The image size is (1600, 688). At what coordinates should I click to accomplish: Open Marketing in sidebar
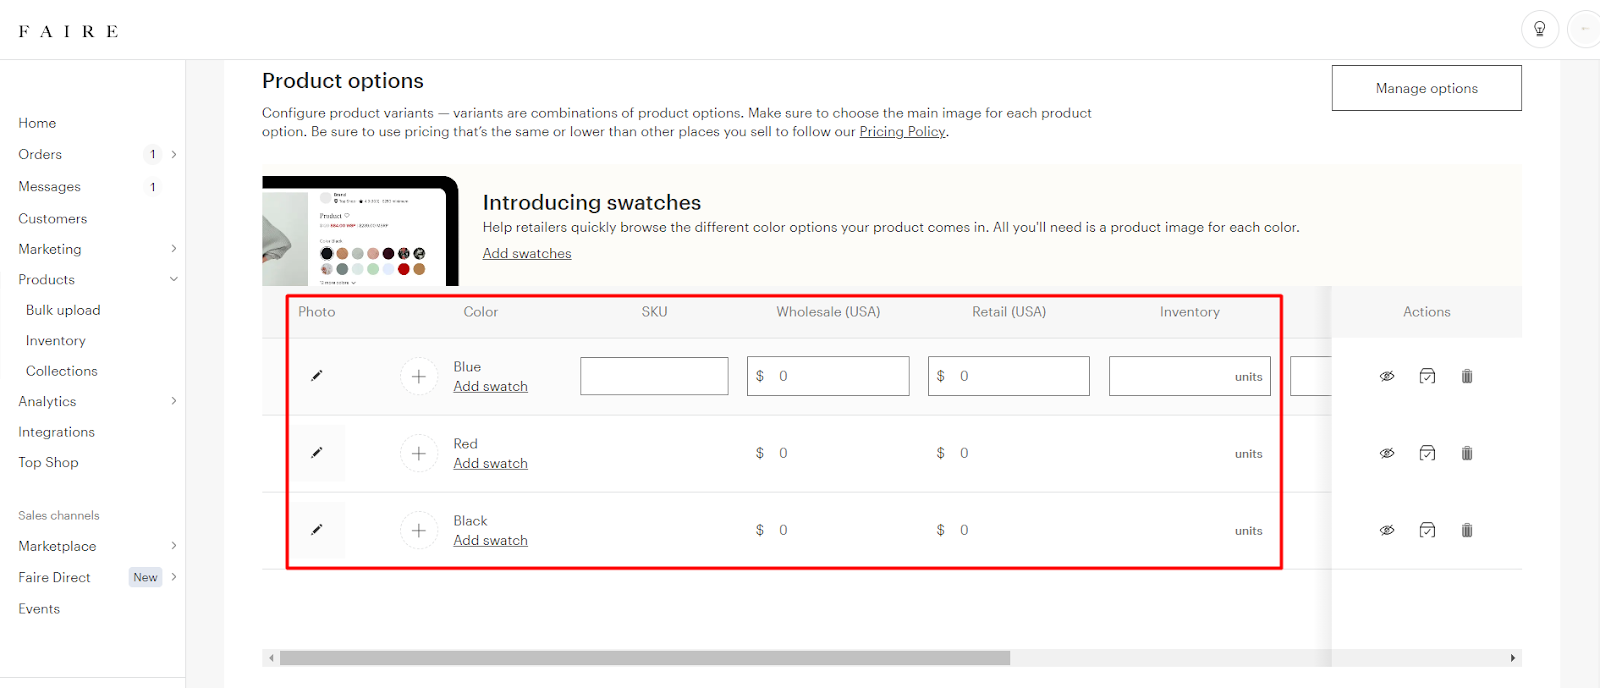(50, 249)
